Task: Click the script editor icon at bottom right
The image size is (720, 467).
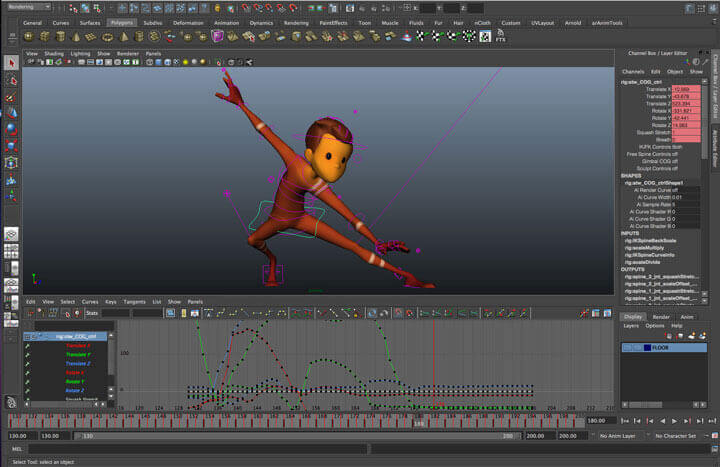Action: pos(714,450)
